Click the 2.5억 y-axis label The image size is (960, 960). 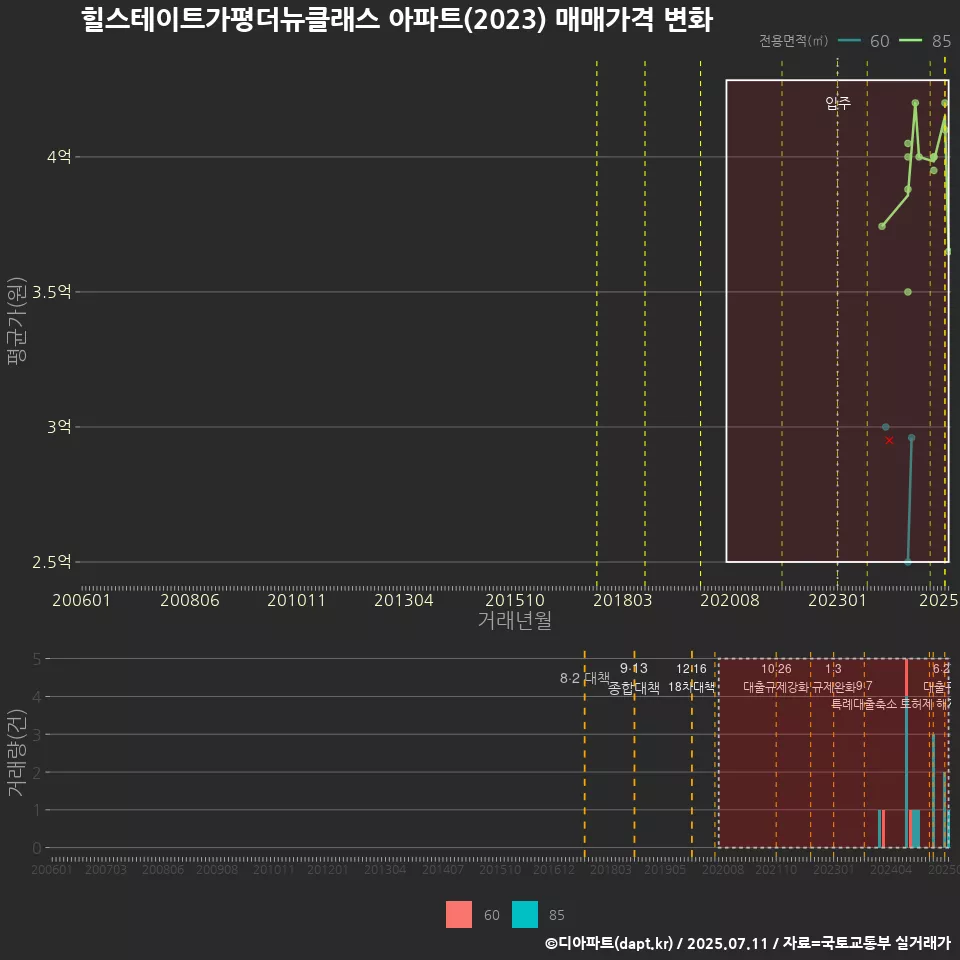click(51, 562)
